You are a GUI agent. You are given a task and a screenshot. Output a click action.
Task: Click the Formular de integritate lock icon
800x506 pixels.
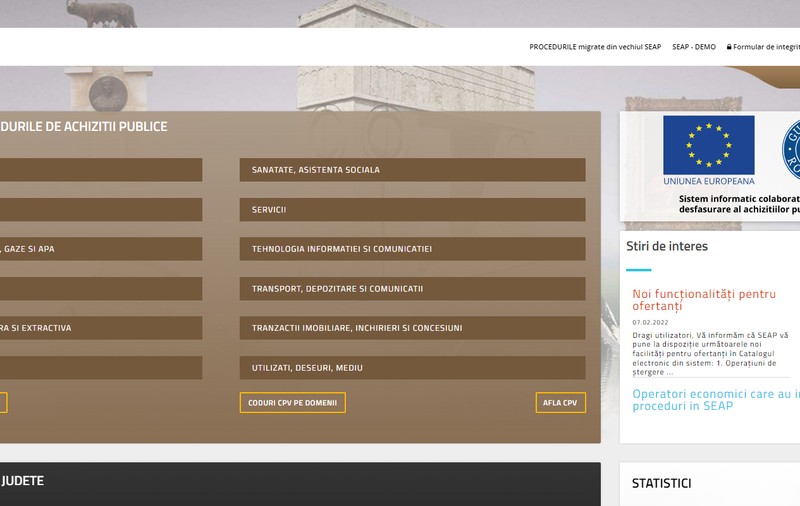click(x=729, y=47)
